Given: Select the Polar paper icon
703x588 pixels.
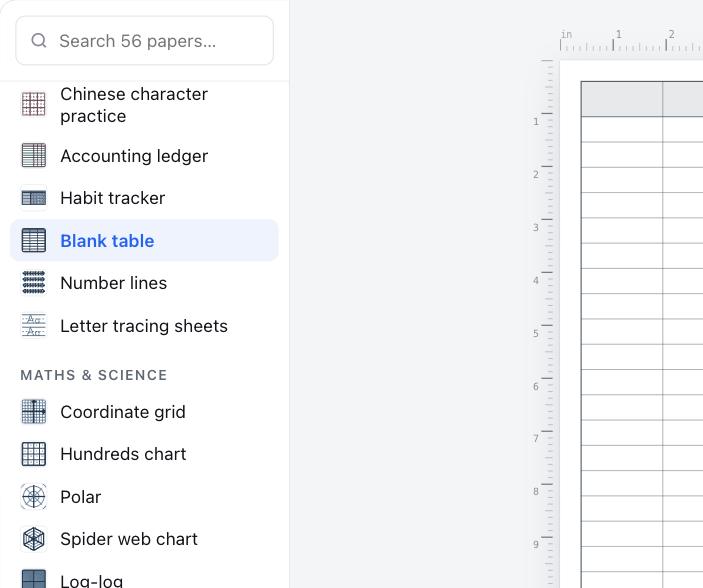Looking at the screenshot, I should [34, 497].
